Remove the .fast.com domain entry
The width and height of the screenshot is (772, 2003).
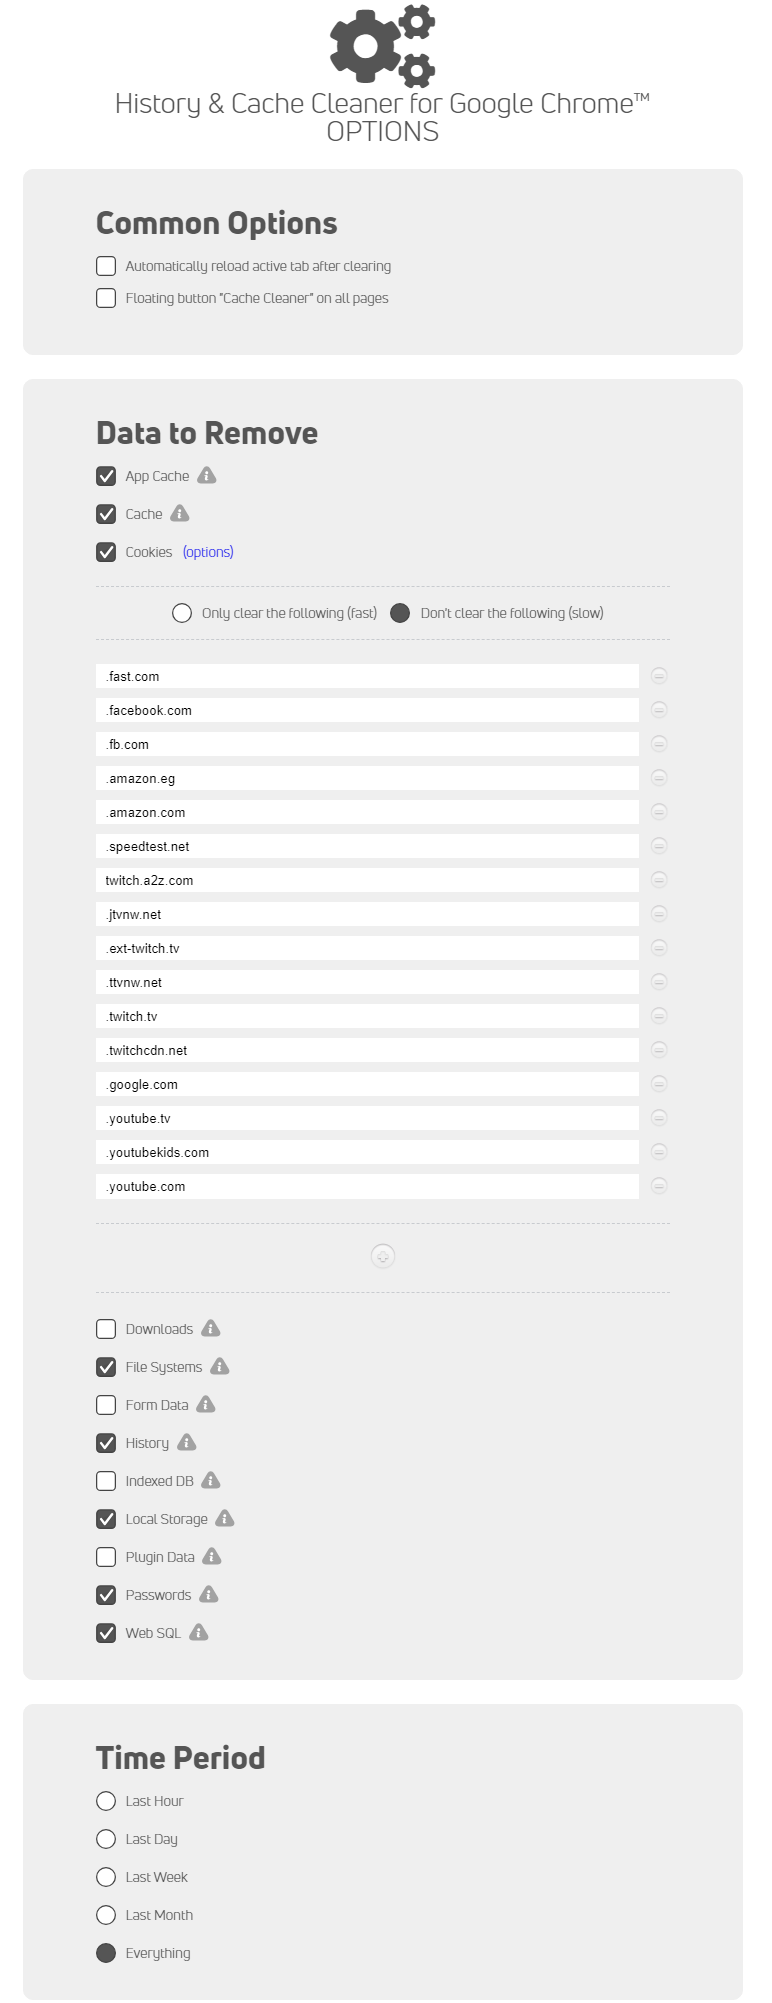[659, 676]
